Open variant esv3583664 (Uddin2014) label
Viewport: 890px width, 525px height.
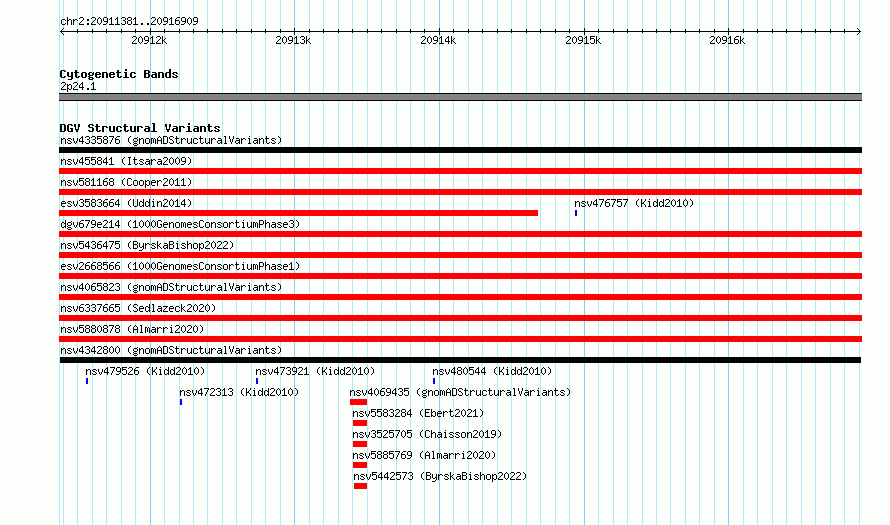pos(126,203)
